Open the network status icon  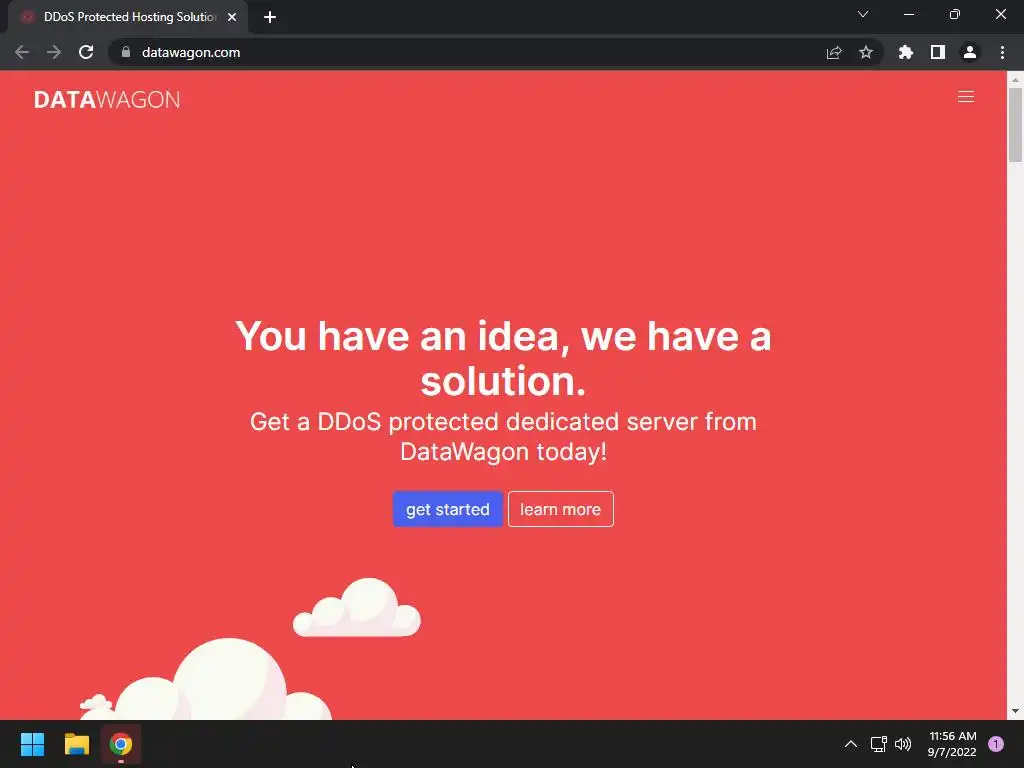tap(878, 744)
